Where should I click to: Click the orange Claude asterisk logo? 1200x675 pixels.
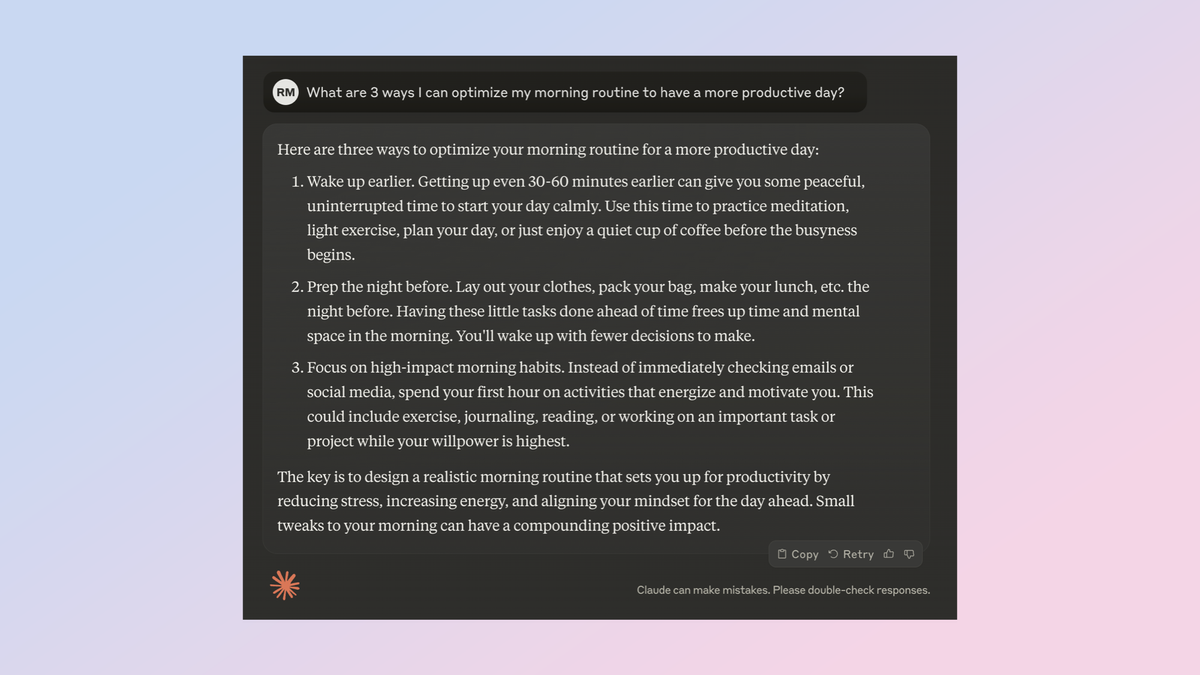click(x=285, y=585)
